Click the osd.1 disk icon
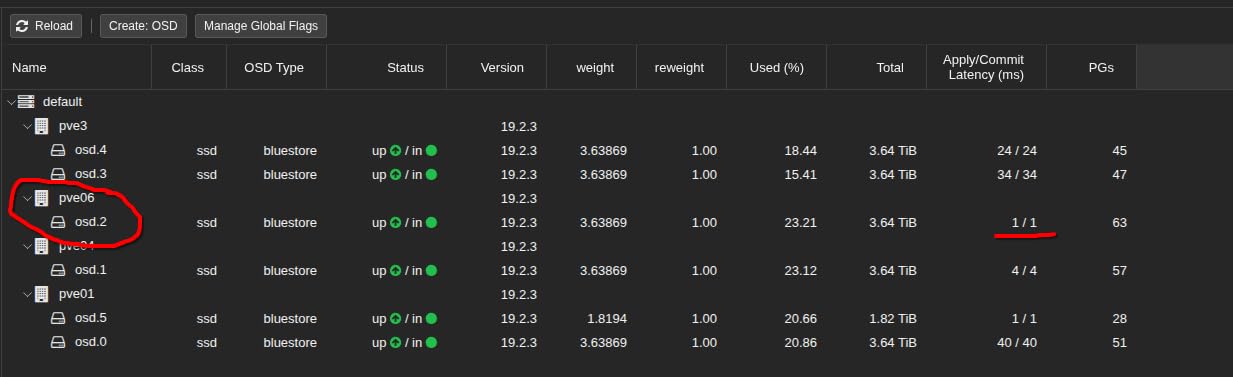Screen dimensions: 1233x377 click(x=58, y=271)
